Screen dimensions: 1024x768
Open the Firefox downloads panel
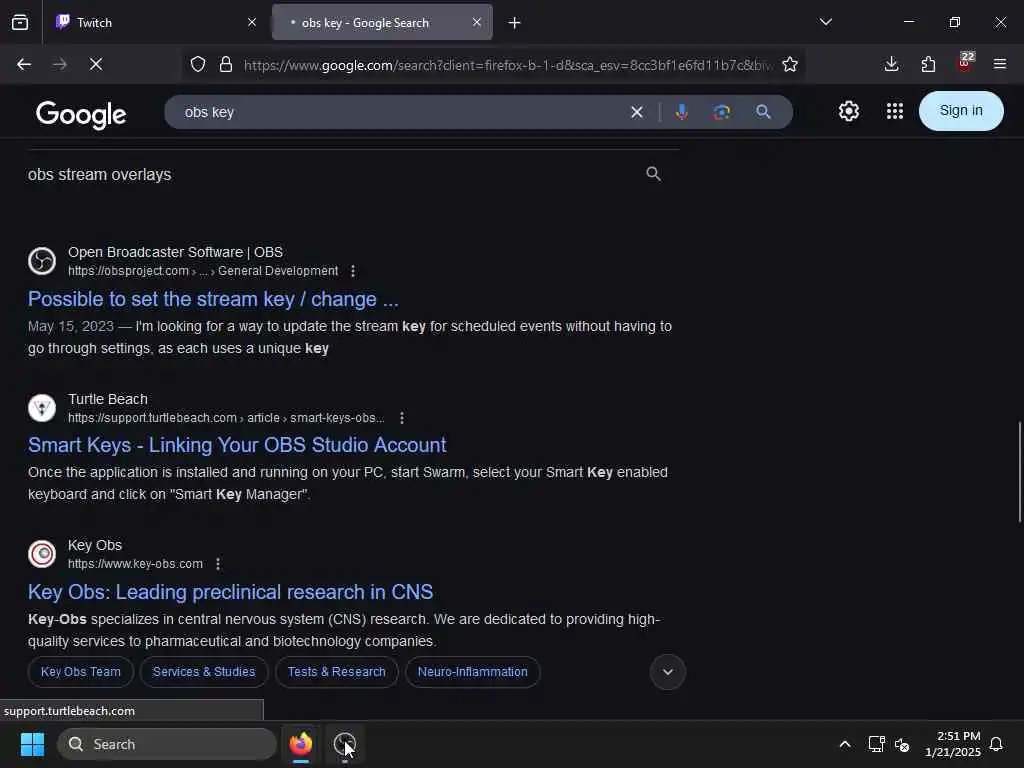point(891,64)
